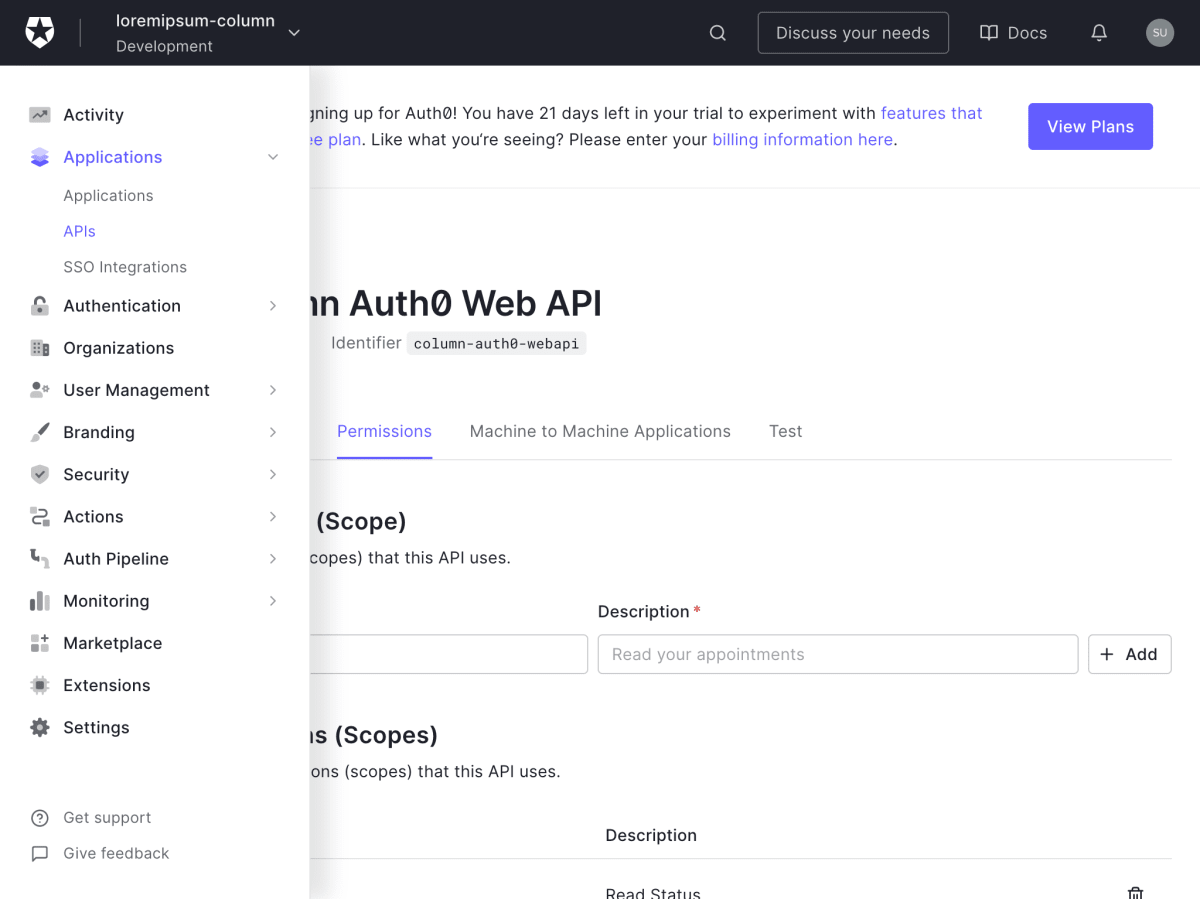Select APIs submenu item

[79, 232]
